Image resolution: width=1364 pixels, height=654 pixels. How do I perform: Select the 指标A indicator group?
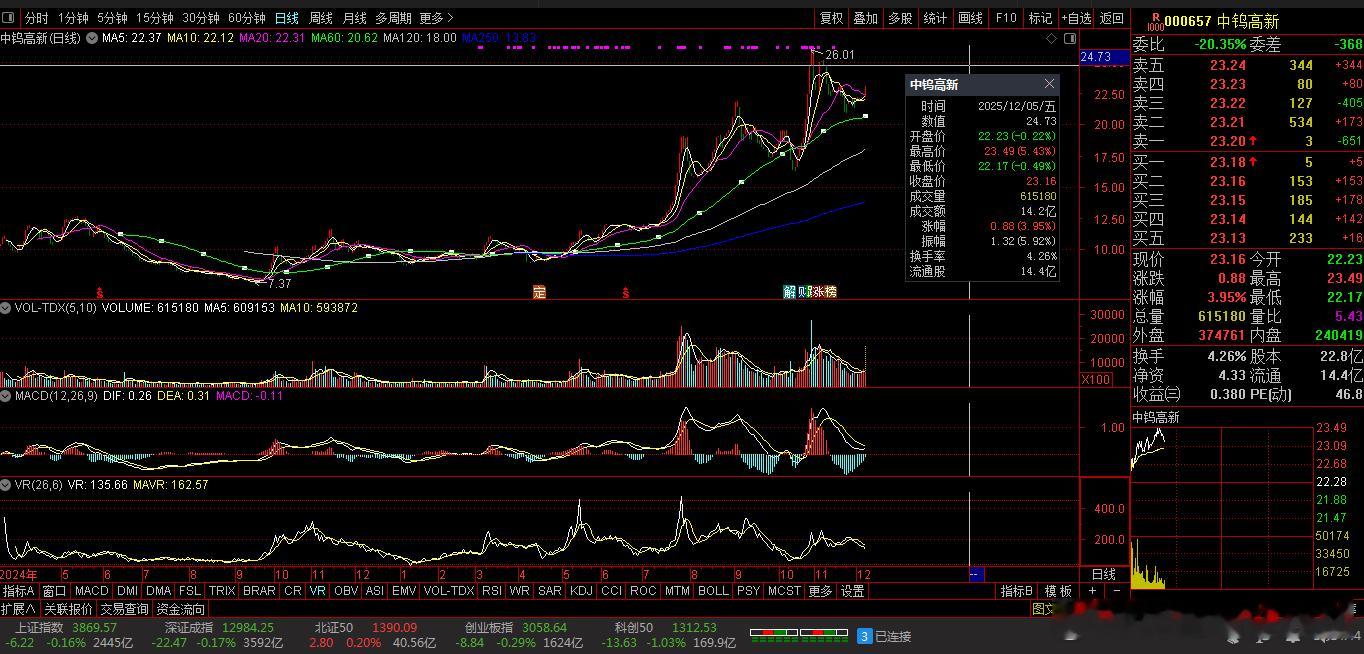click(19, 591)
